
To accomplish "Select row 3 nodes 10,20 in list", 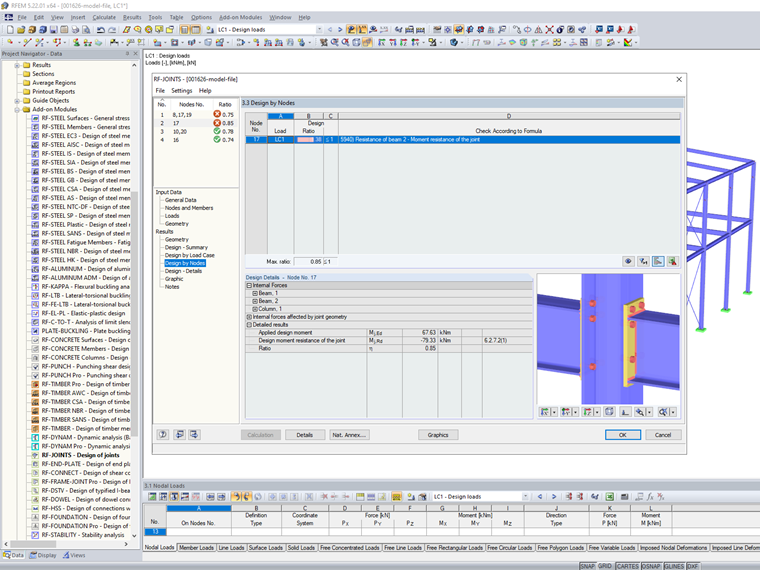I will tap(196, 131).
